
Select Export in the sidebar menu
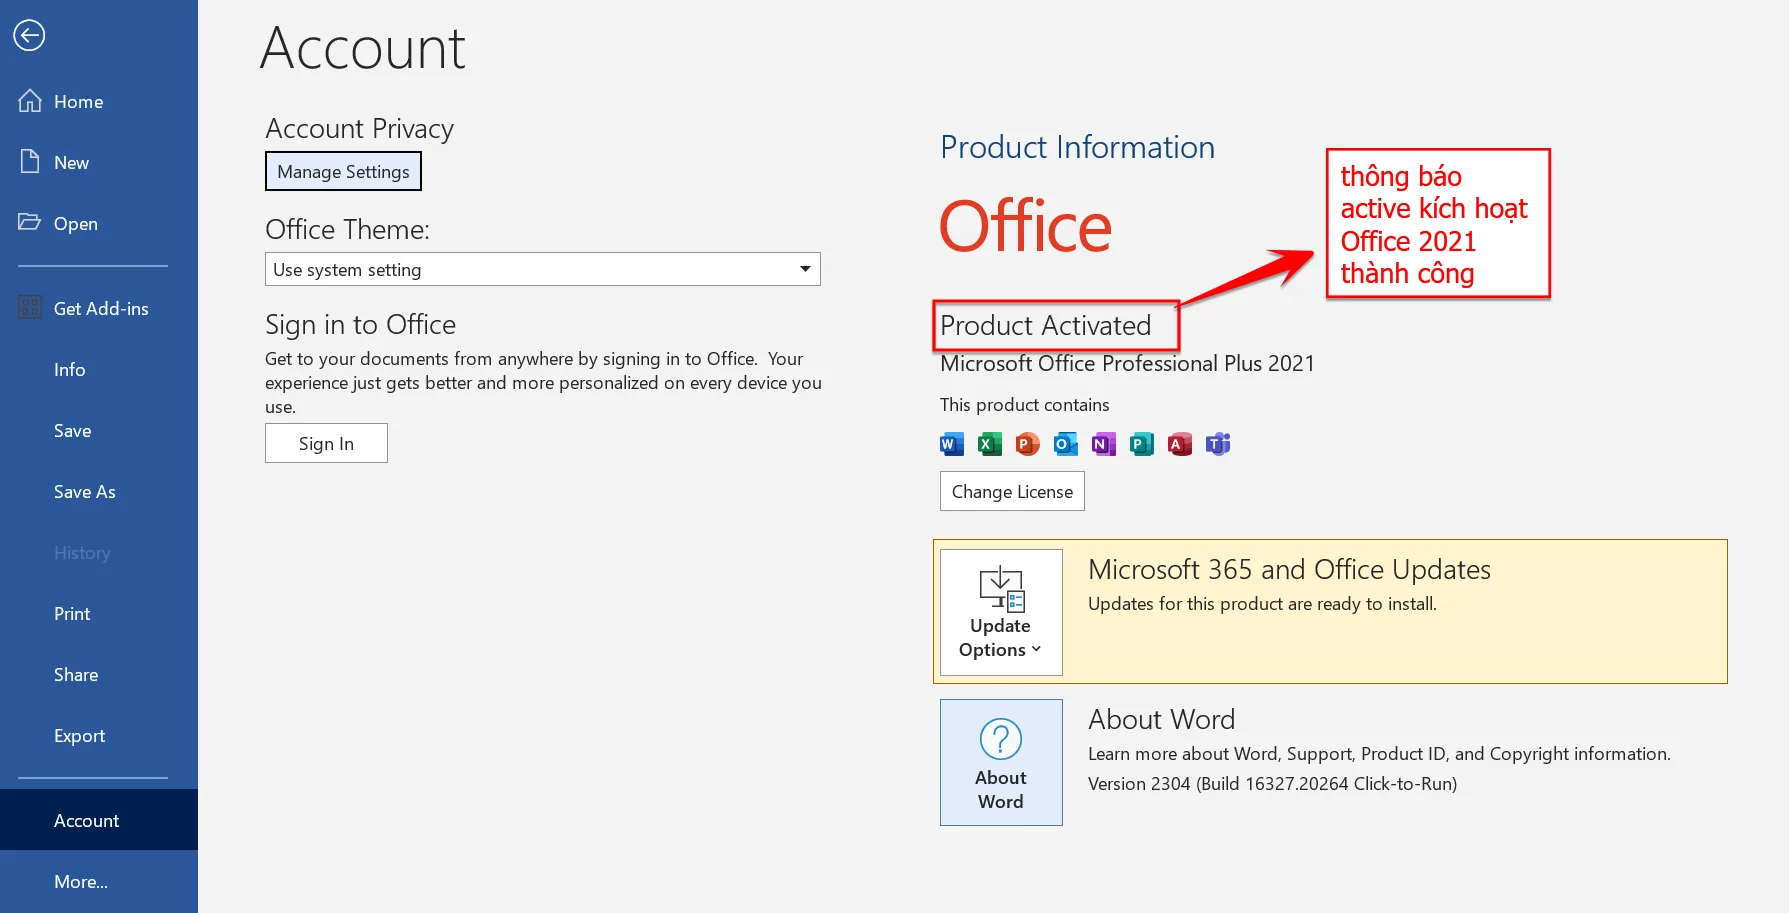[79, 736]
